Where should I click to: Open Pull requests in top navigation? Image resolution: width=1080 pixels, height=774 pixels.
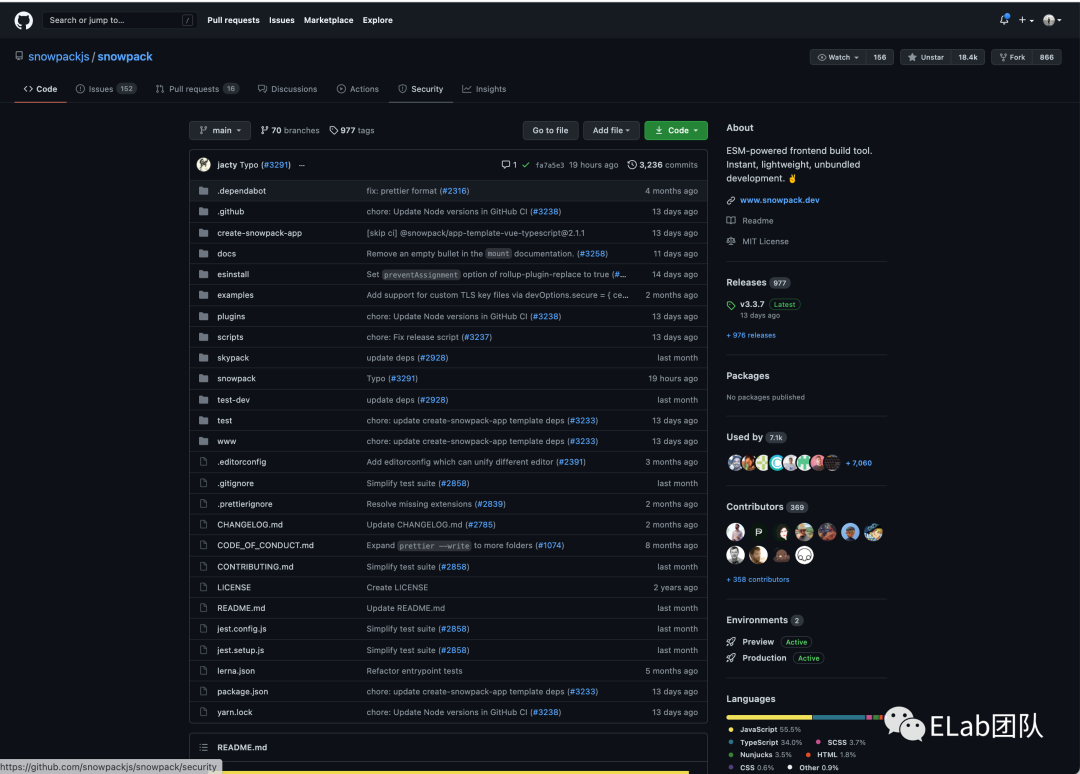pos(233,20)
